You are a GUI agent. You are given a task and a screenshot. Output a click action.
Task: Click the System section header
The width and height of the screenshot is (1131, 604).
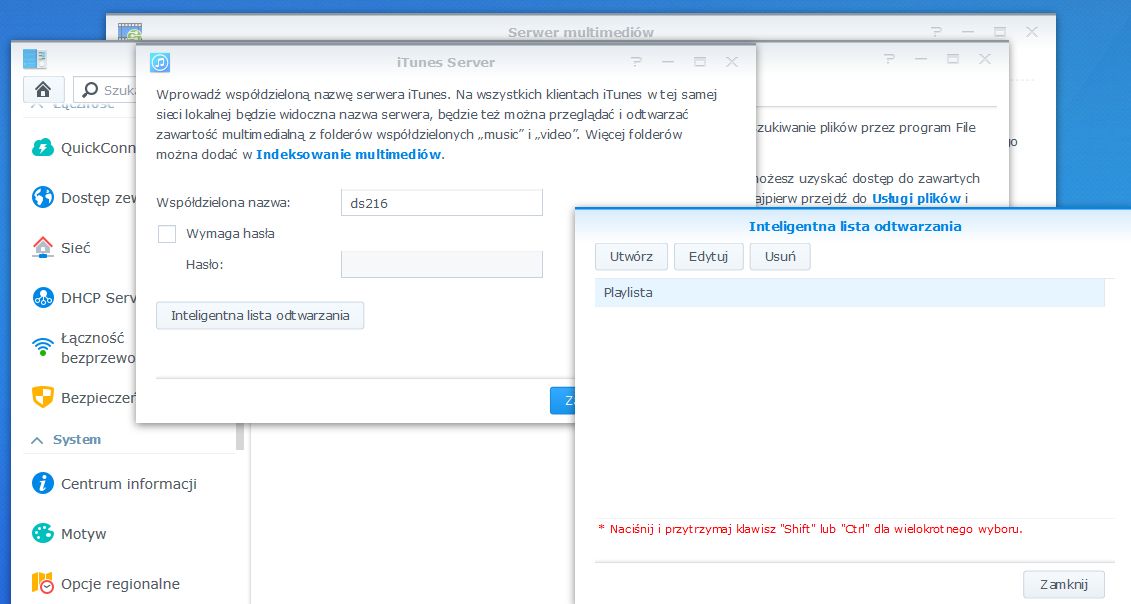coord(76,439)
